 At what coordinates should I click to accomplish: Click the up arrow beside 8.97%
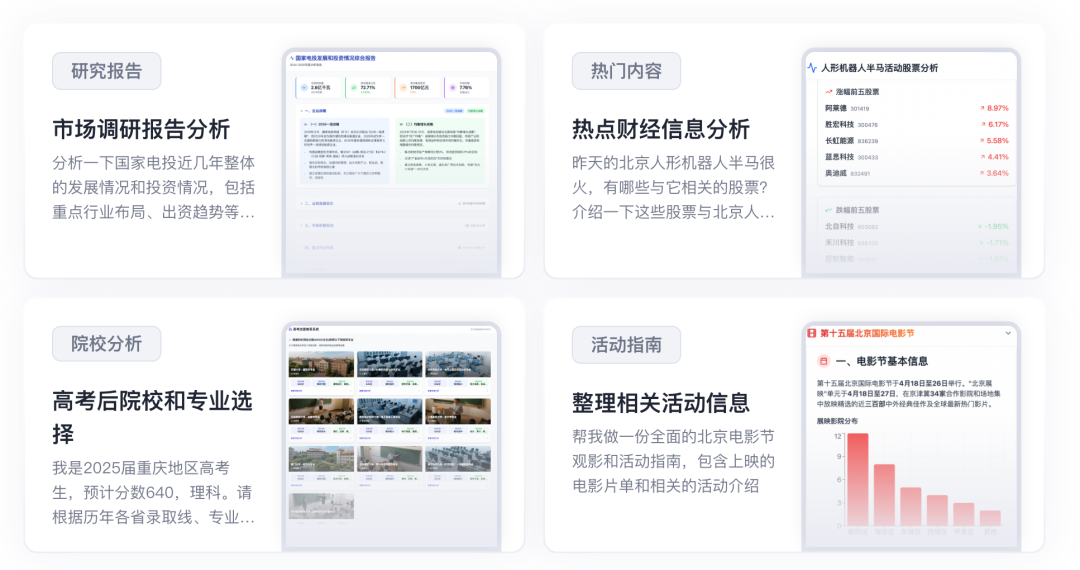[982, 108]
